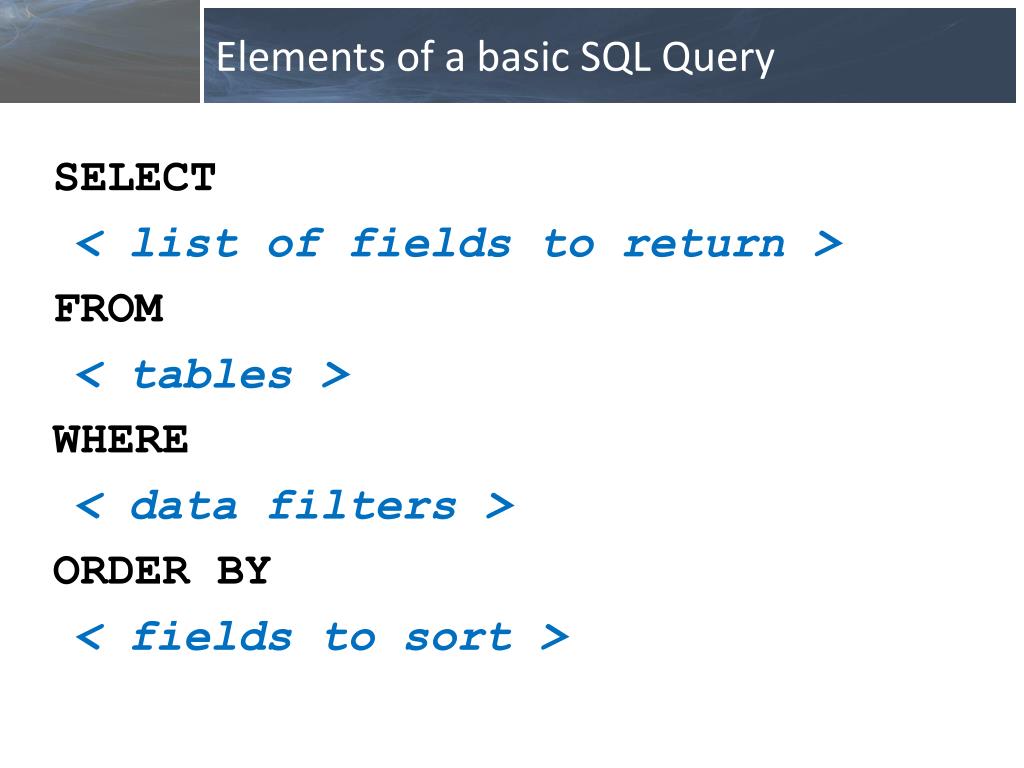Click the WHERE keyword text
Screen dimensions: 1024x768
[x=121, y=440]
